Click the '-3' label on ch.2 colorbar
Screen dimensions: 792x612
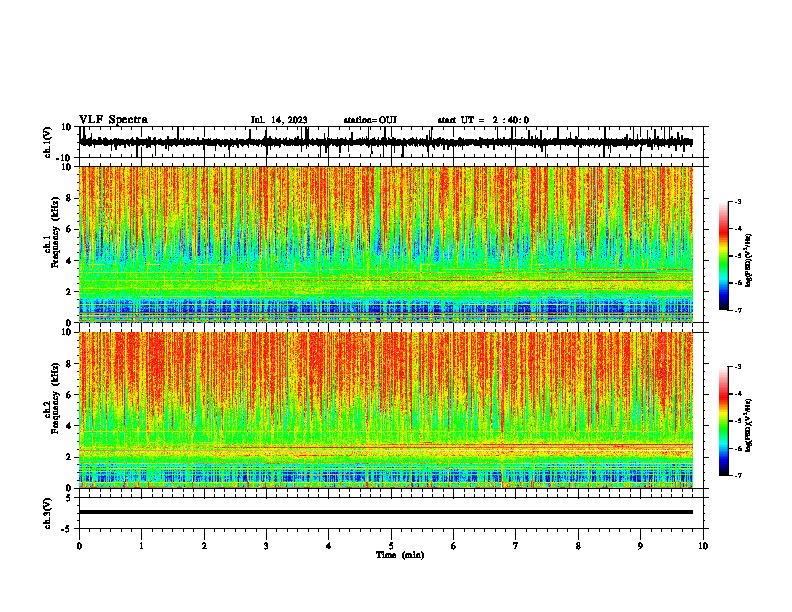pyautogui.click(x=738, y=367)
